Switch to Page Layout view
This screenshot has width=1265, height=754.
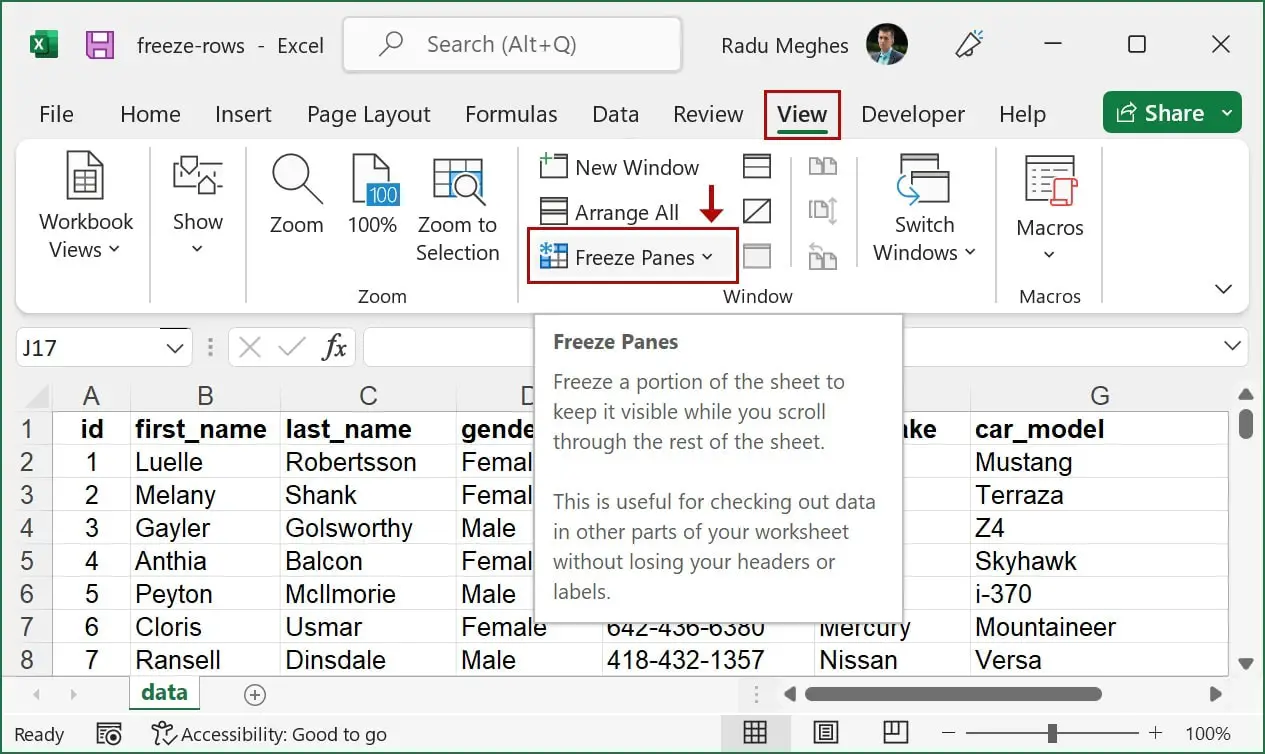coord(825,733)
